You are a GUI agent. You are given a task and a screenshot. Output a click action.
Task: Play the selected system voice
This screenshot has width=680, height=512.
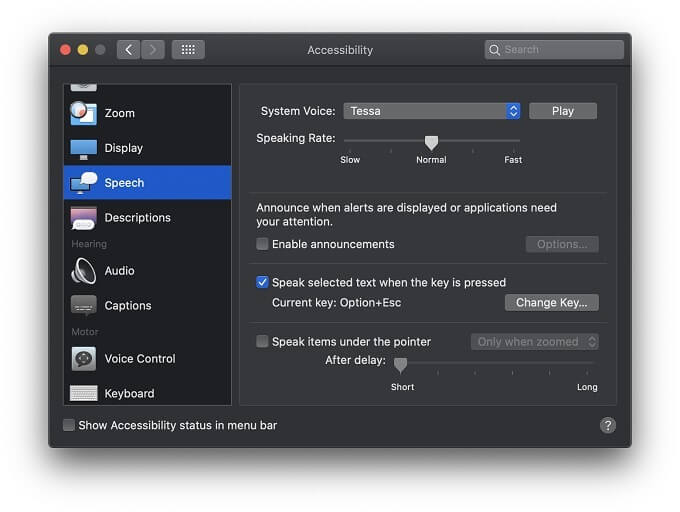pyautogui.click(x=562, y=111)
